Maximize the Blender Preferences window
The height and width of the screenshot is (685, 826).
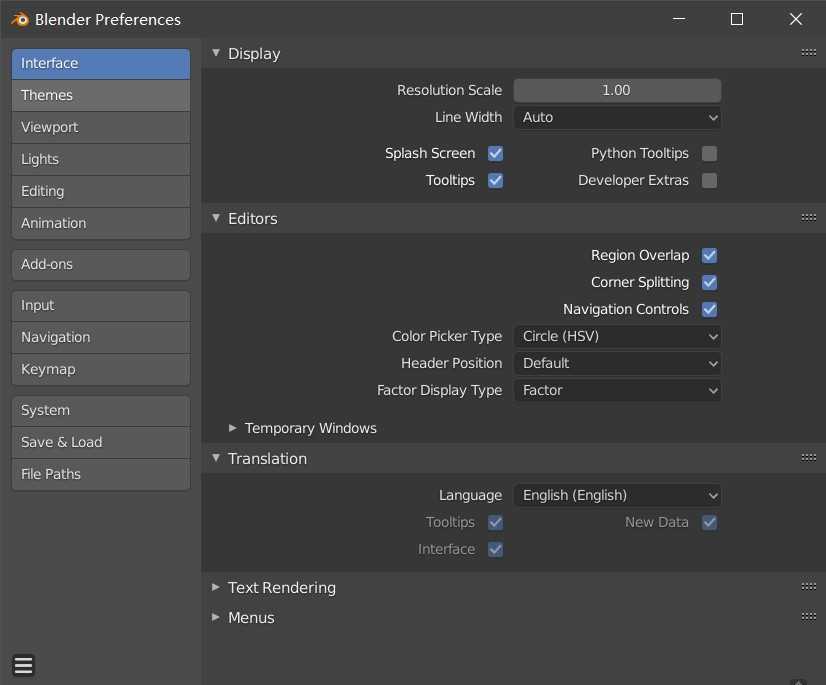click(x=737, y=19)
